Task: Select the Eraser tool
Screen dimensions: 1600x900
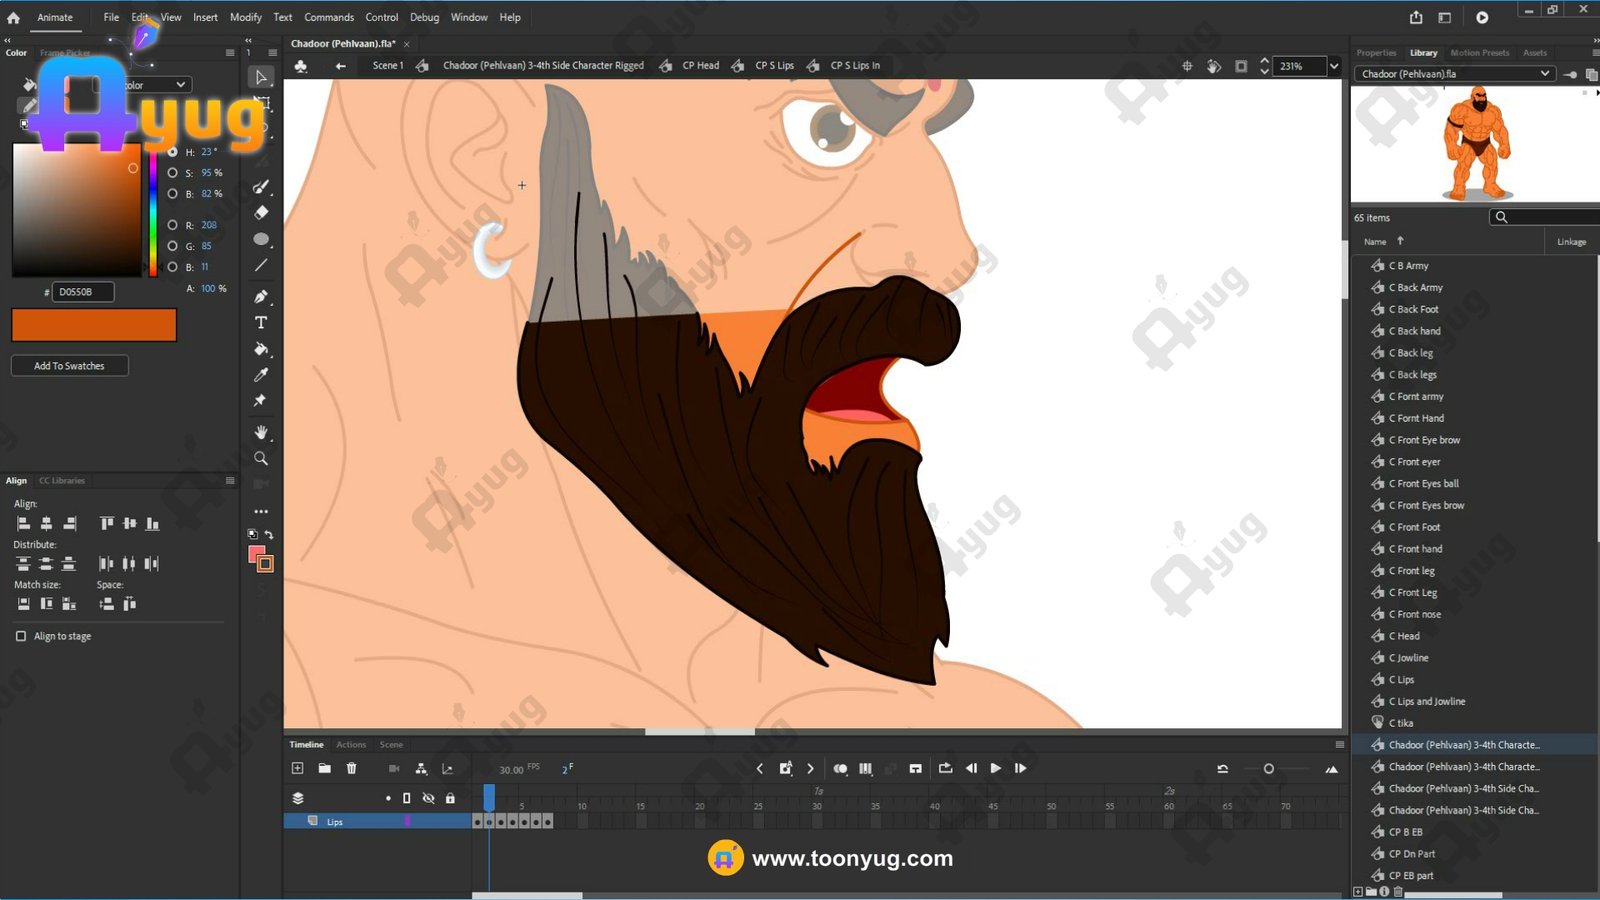Action: pos(261,212)
